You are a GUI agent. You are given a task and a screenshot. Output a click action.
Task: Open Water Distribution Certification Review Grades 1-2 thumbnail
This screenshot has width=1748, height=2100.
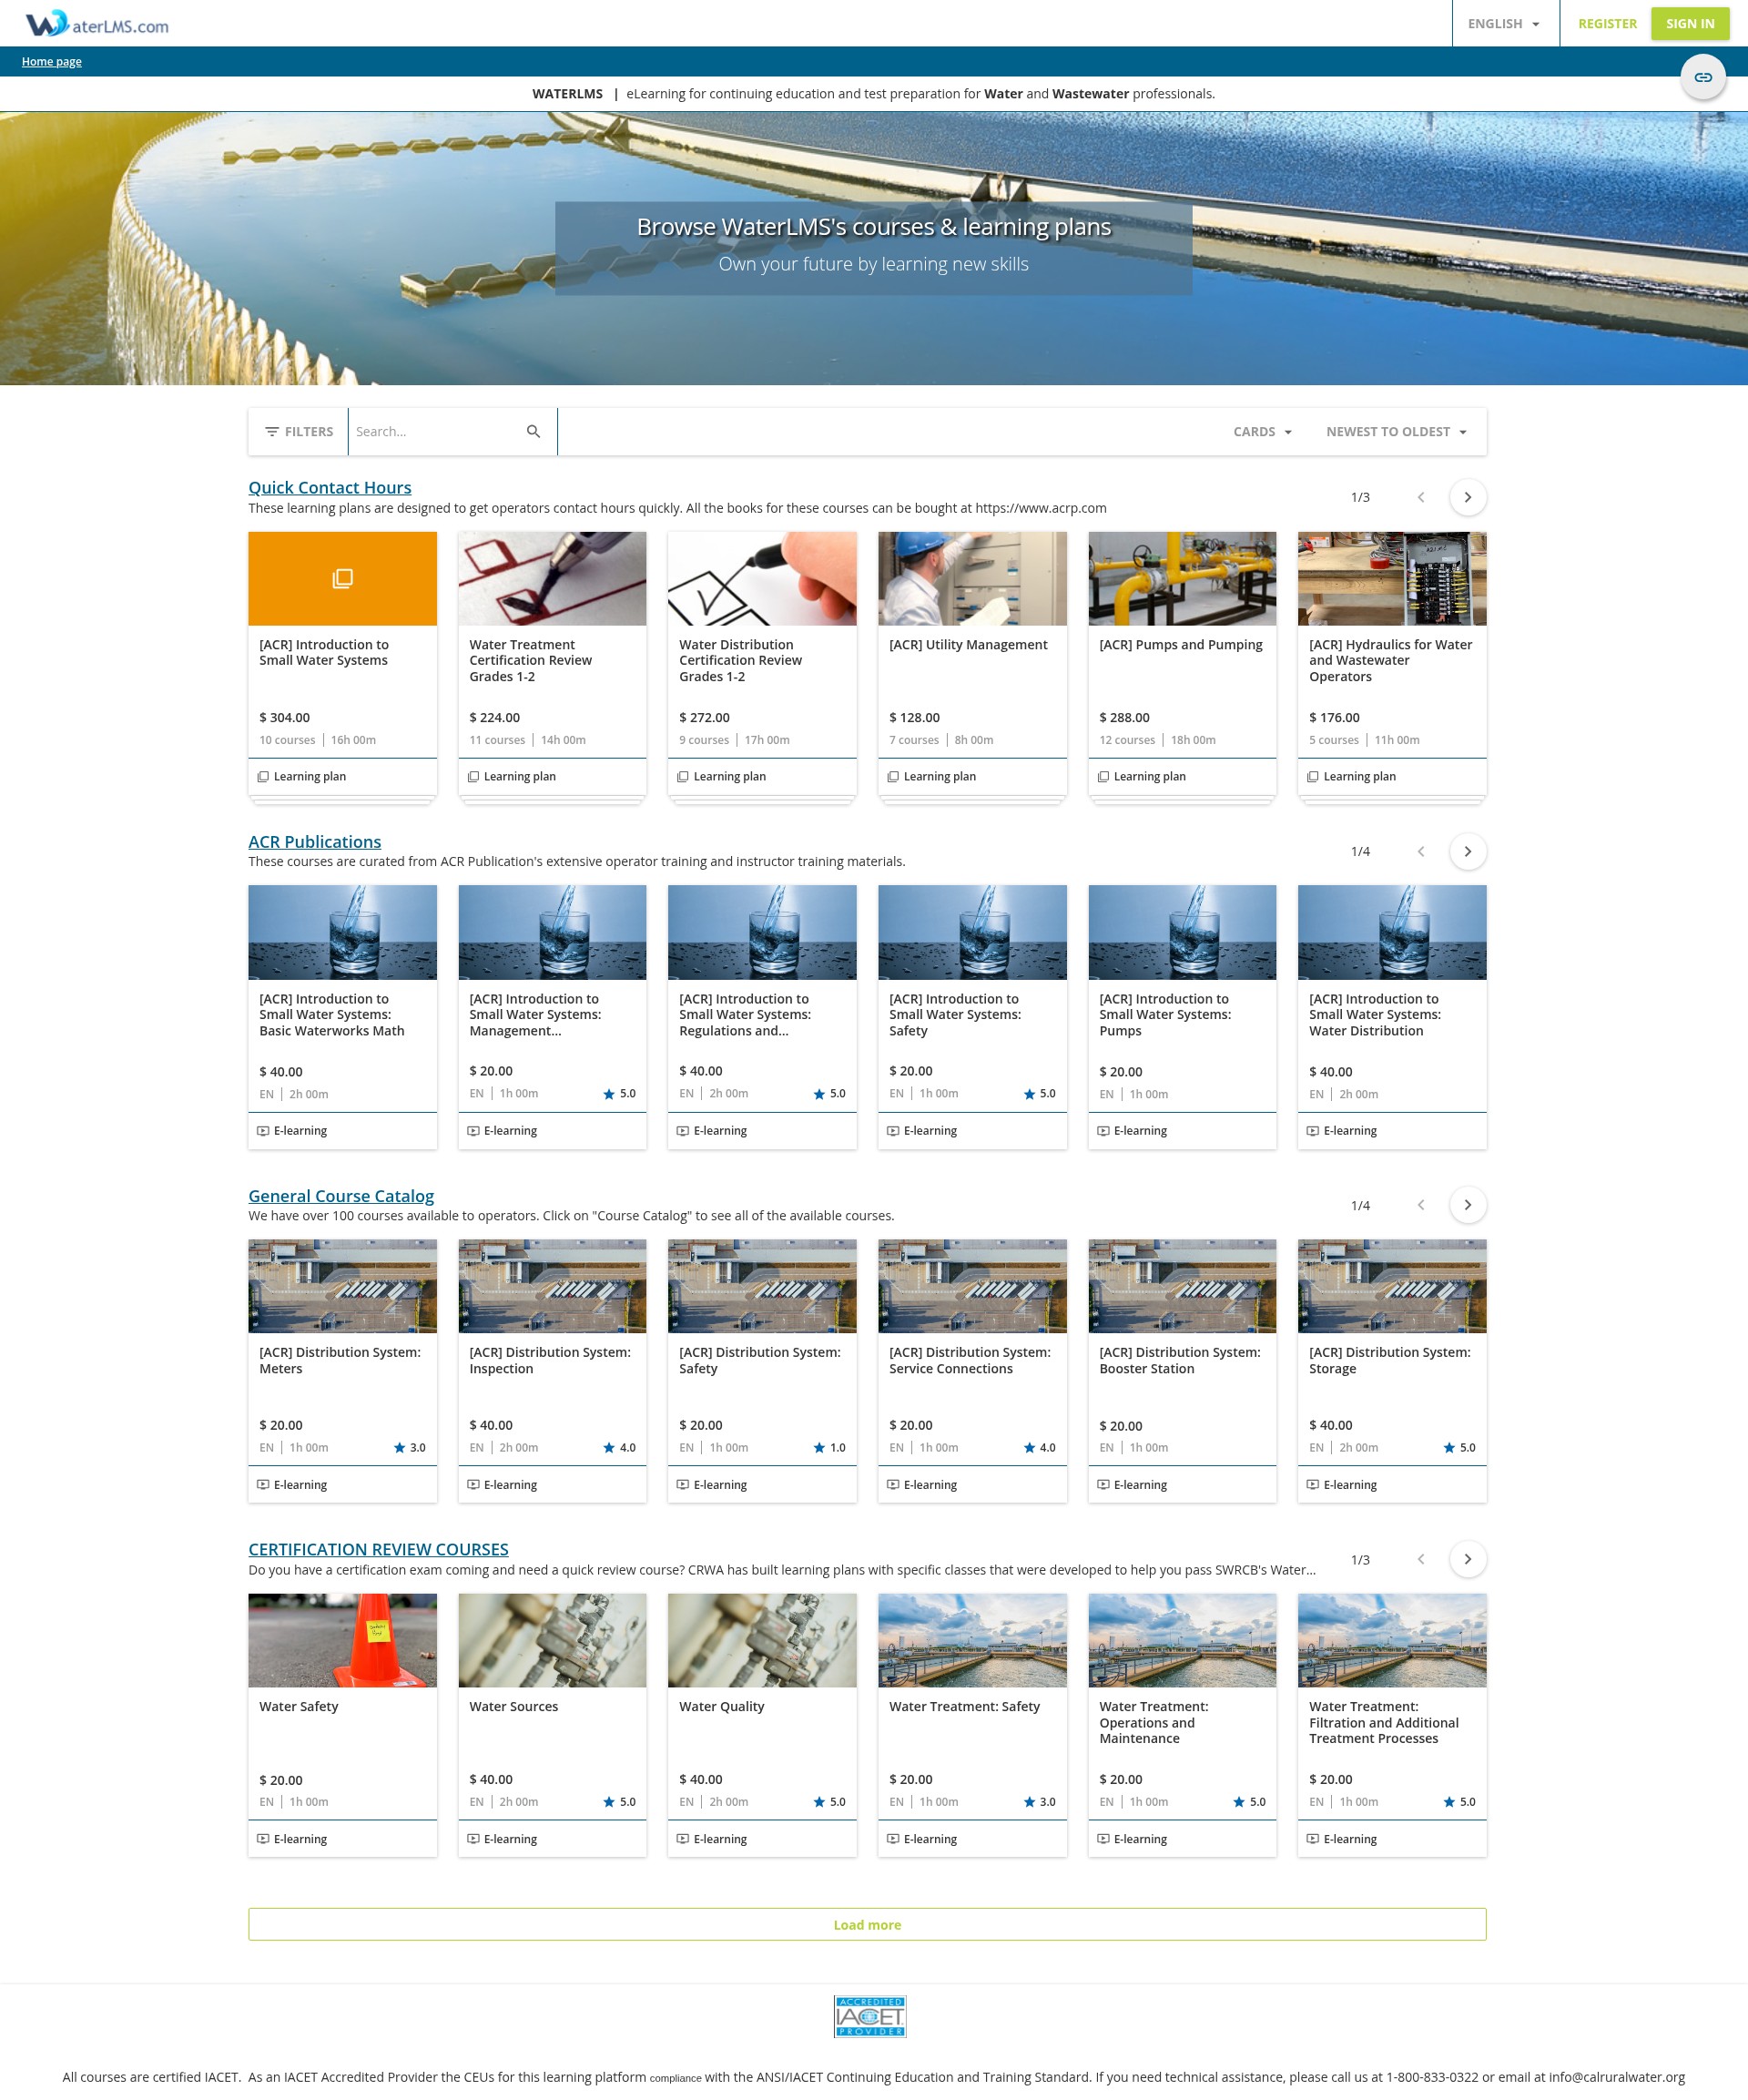[x=762, y=578]
